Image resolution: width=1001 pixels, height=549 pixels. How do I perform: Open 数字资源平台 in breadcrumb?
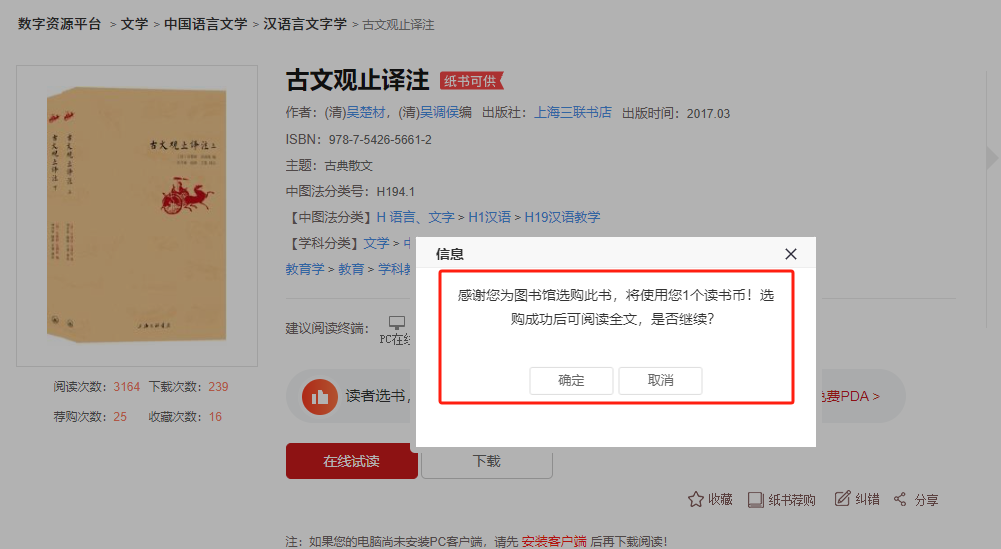(59, 24)
